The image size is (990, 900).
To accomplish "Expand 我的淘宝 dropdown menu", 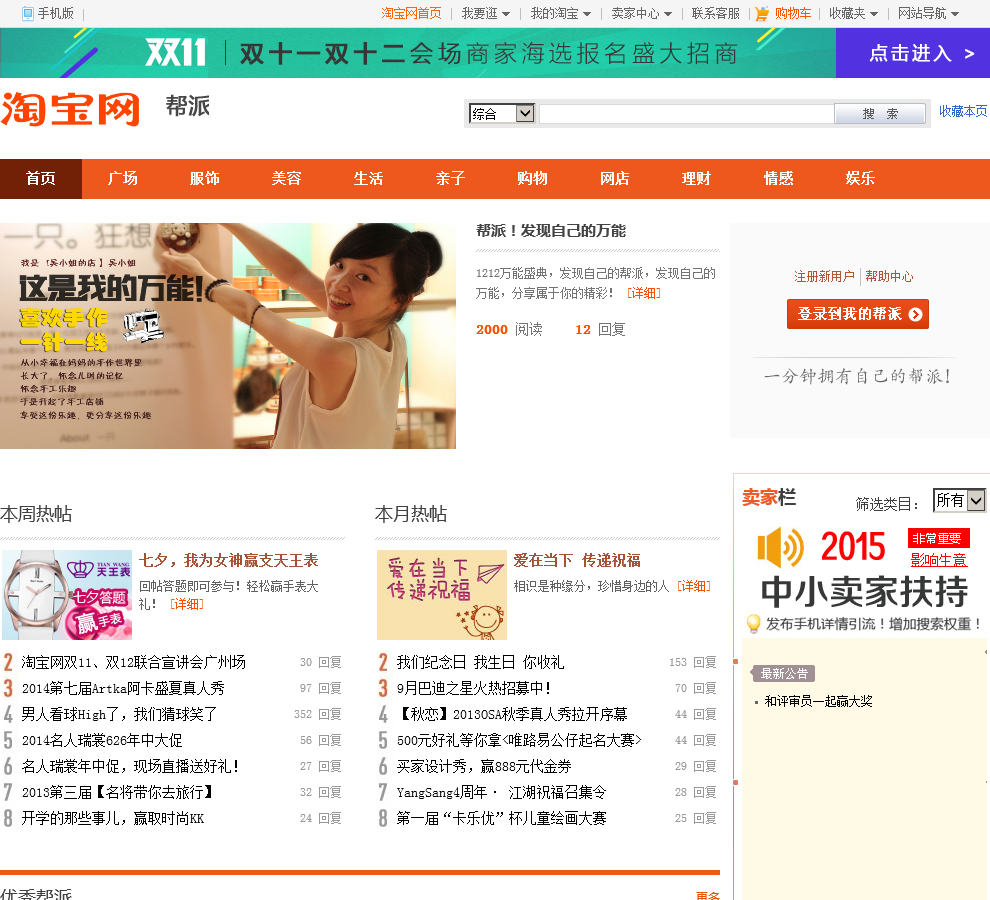I will [560, 13].
